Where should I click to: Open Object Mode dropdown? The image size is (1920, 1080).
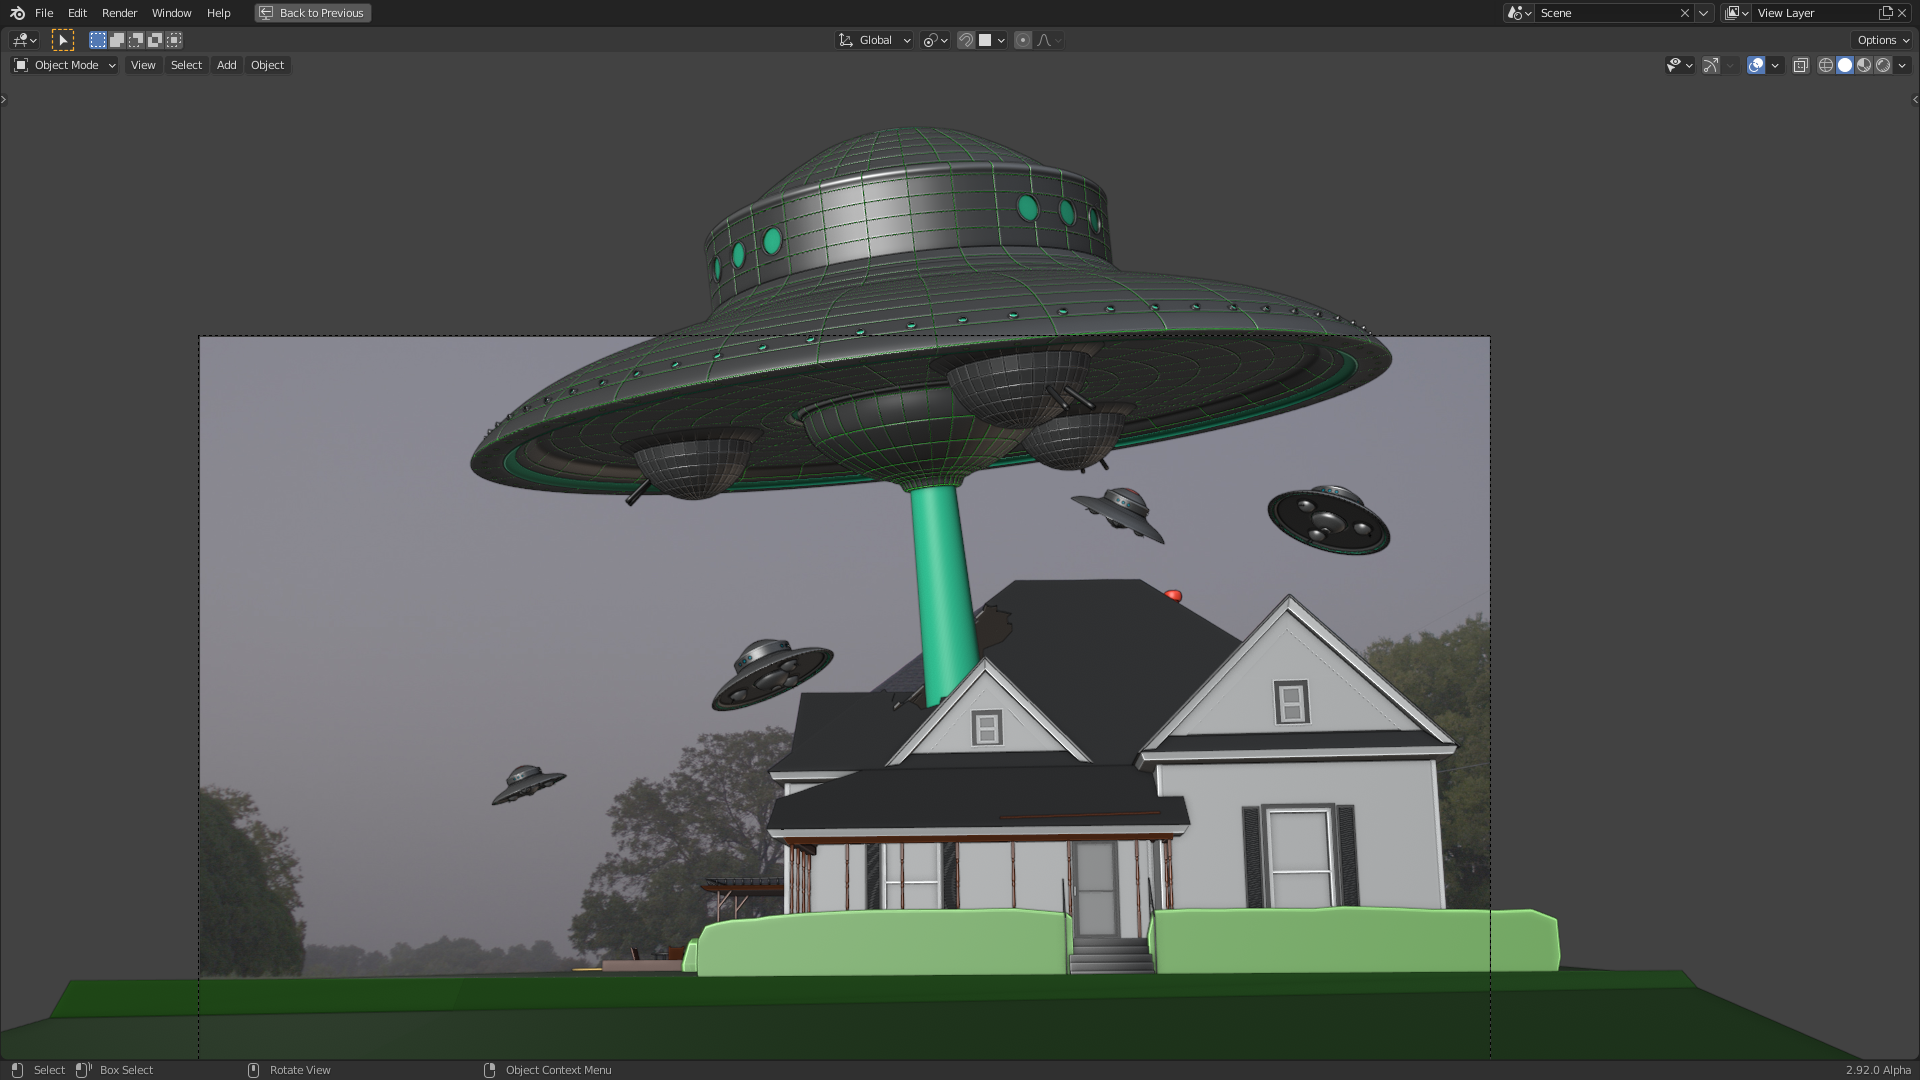click(65, 65)
